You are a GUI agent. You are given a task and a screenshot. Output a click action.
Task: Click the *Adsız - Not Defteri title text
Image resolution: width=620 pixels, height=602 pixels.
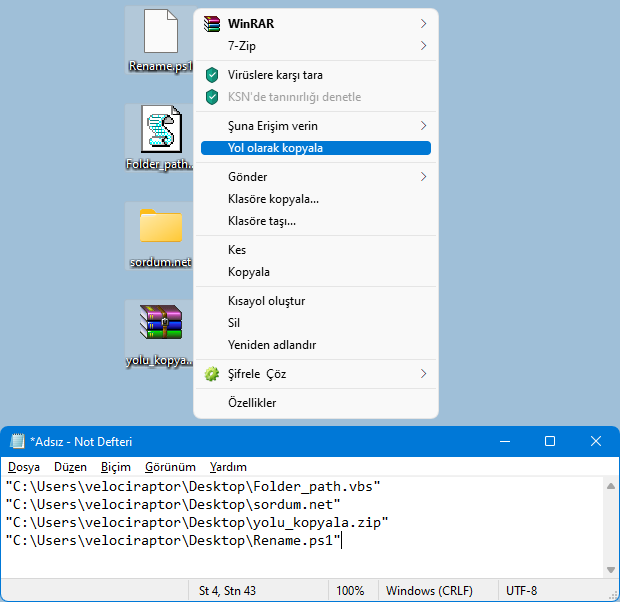[x=81, y=441]
